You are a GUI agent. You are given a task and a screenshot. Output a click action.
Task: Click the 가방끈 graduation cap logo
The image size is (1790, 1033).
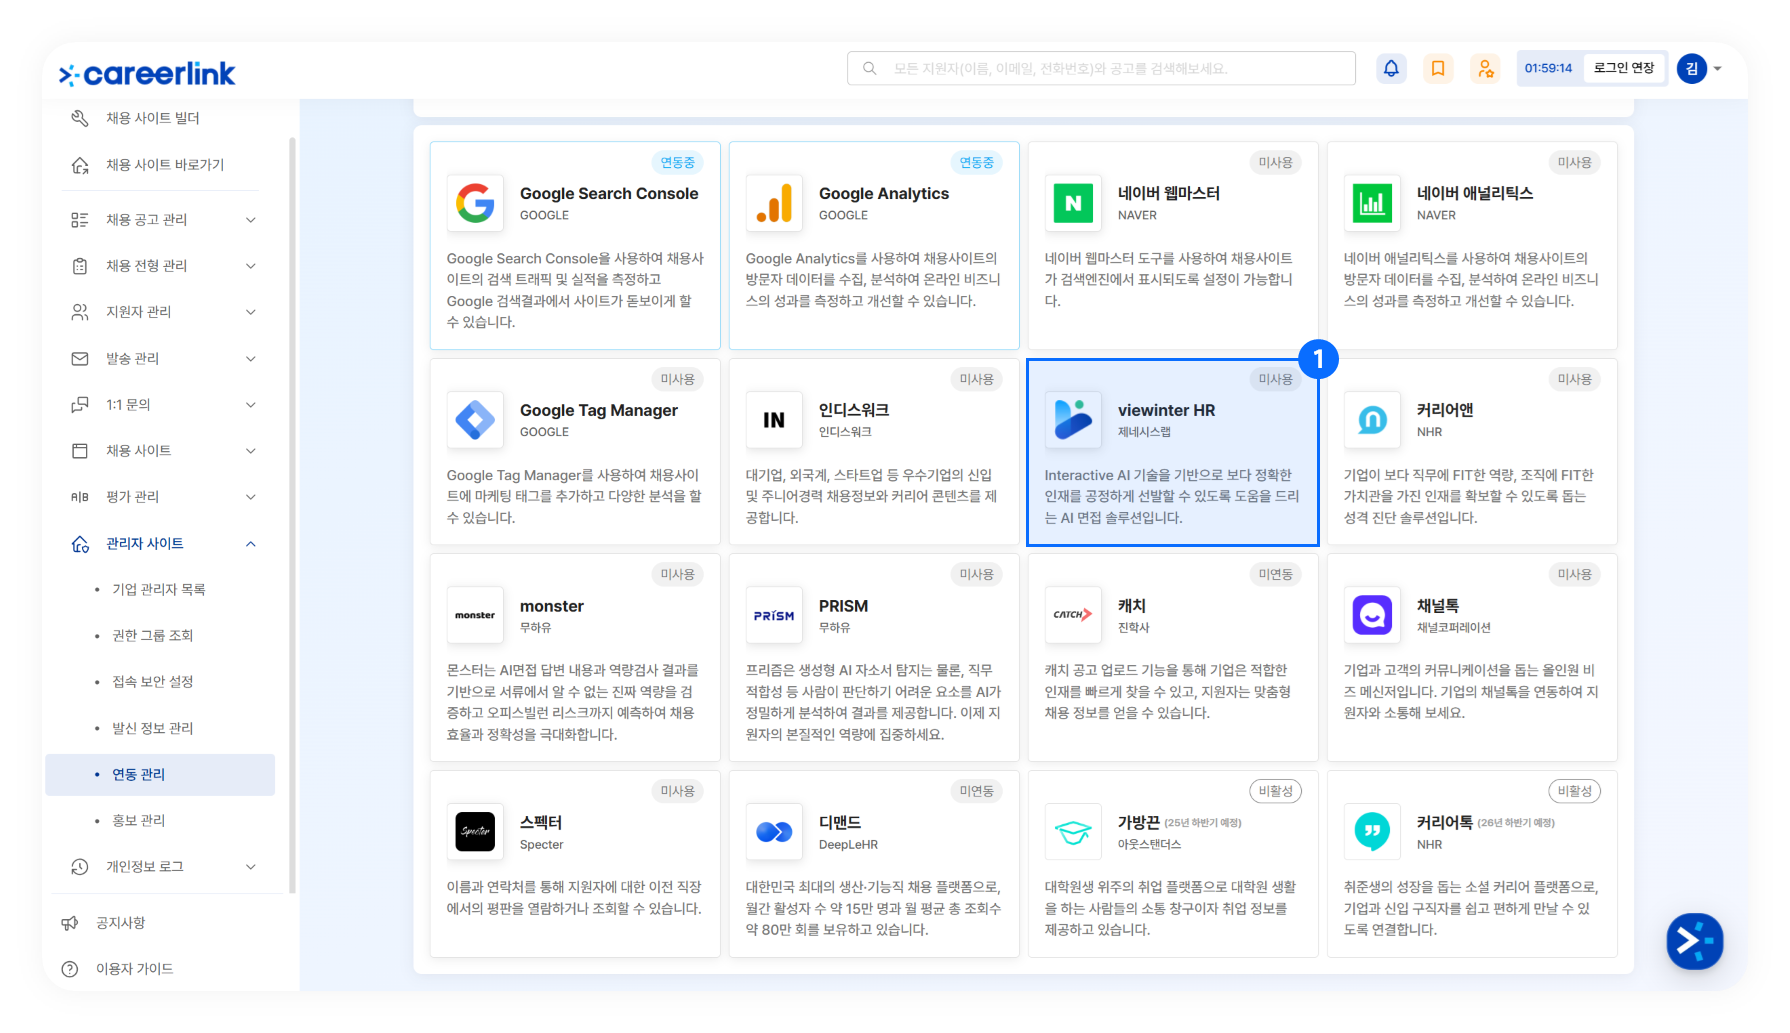[1073, 832]
